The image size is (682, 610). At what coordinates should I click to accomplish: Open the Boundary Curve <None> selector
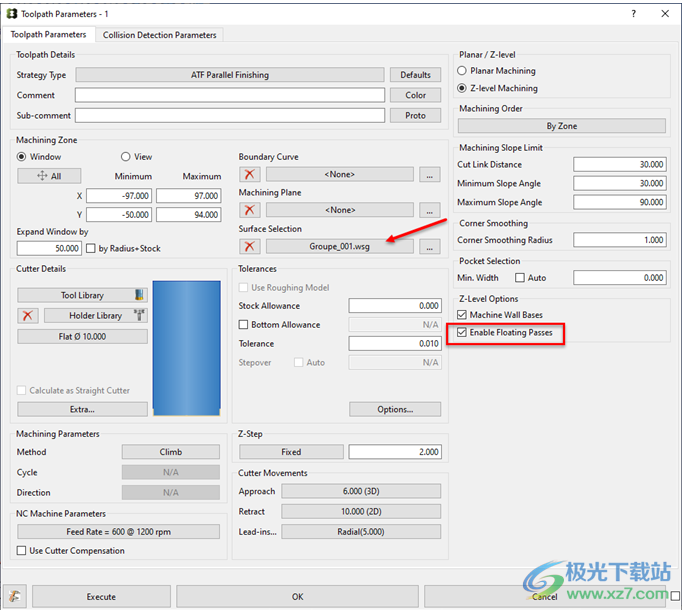pyautogui.click(x=340, y=174)
